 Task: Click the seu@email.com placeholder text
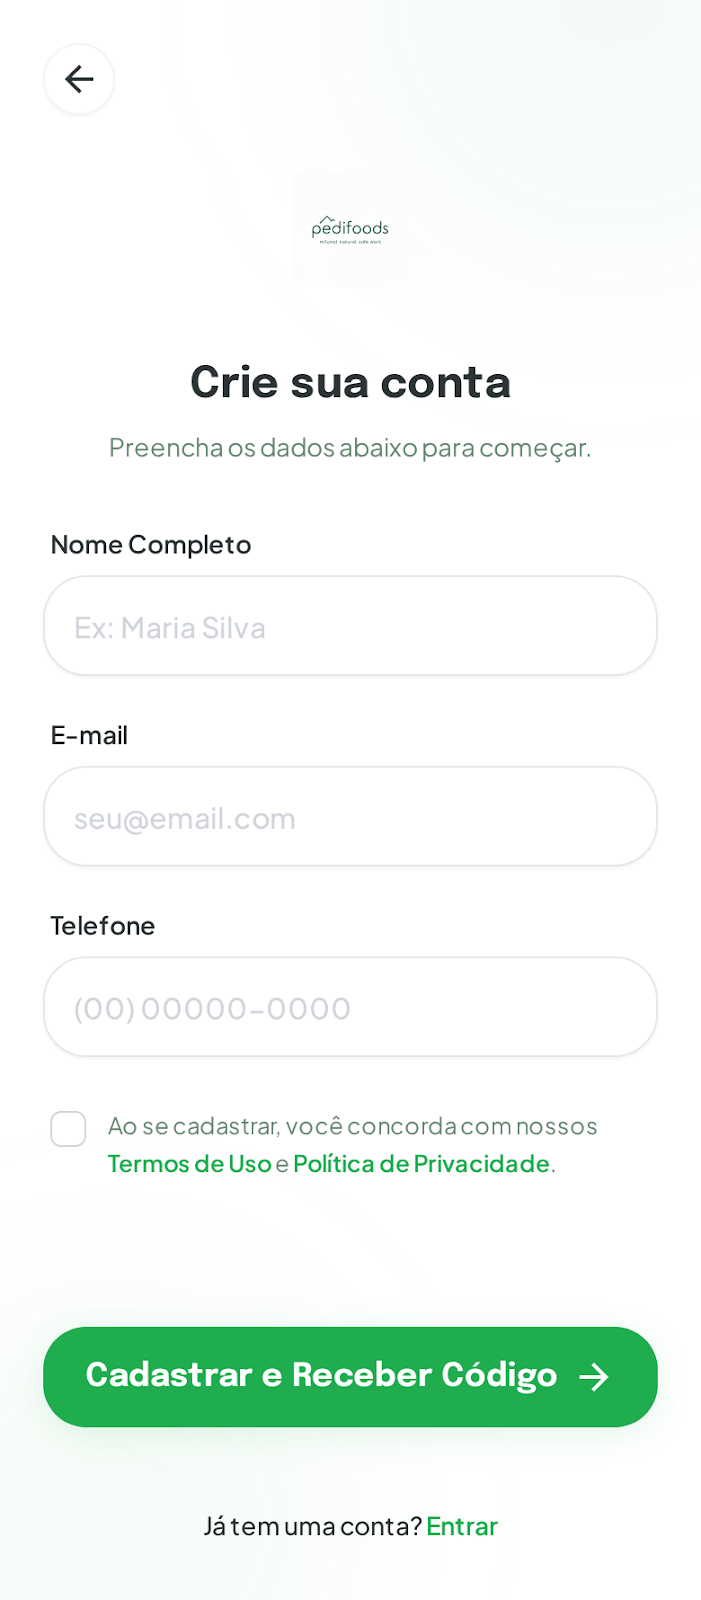click(x=185, y=819)
